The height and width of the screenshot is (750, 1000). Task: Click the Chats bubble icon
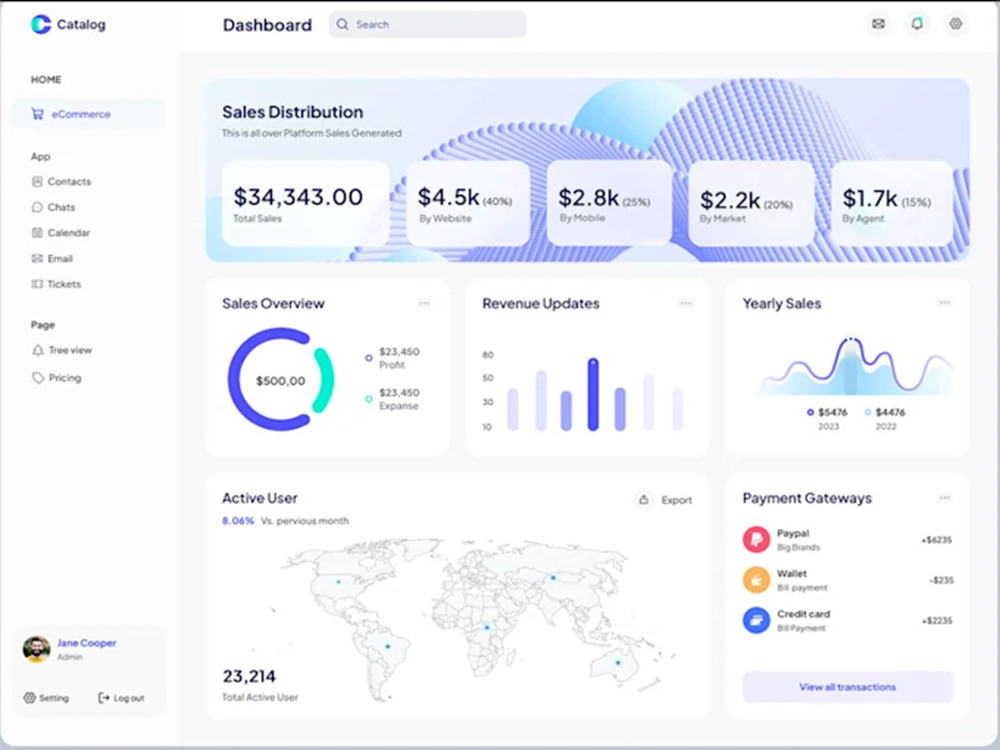(x=37, y=207)
